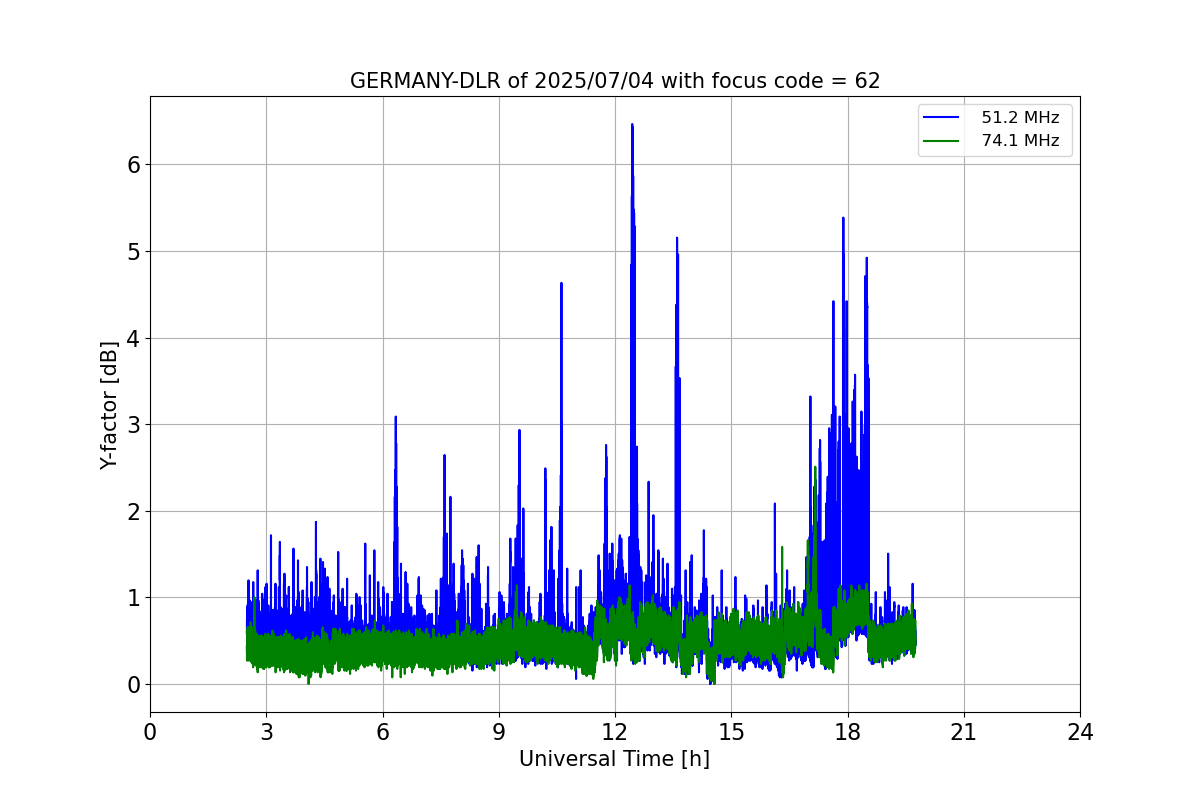The image size is (1200, 800).
Task: Click x-axis tick label '15'
Action: (x=731, y=732)
